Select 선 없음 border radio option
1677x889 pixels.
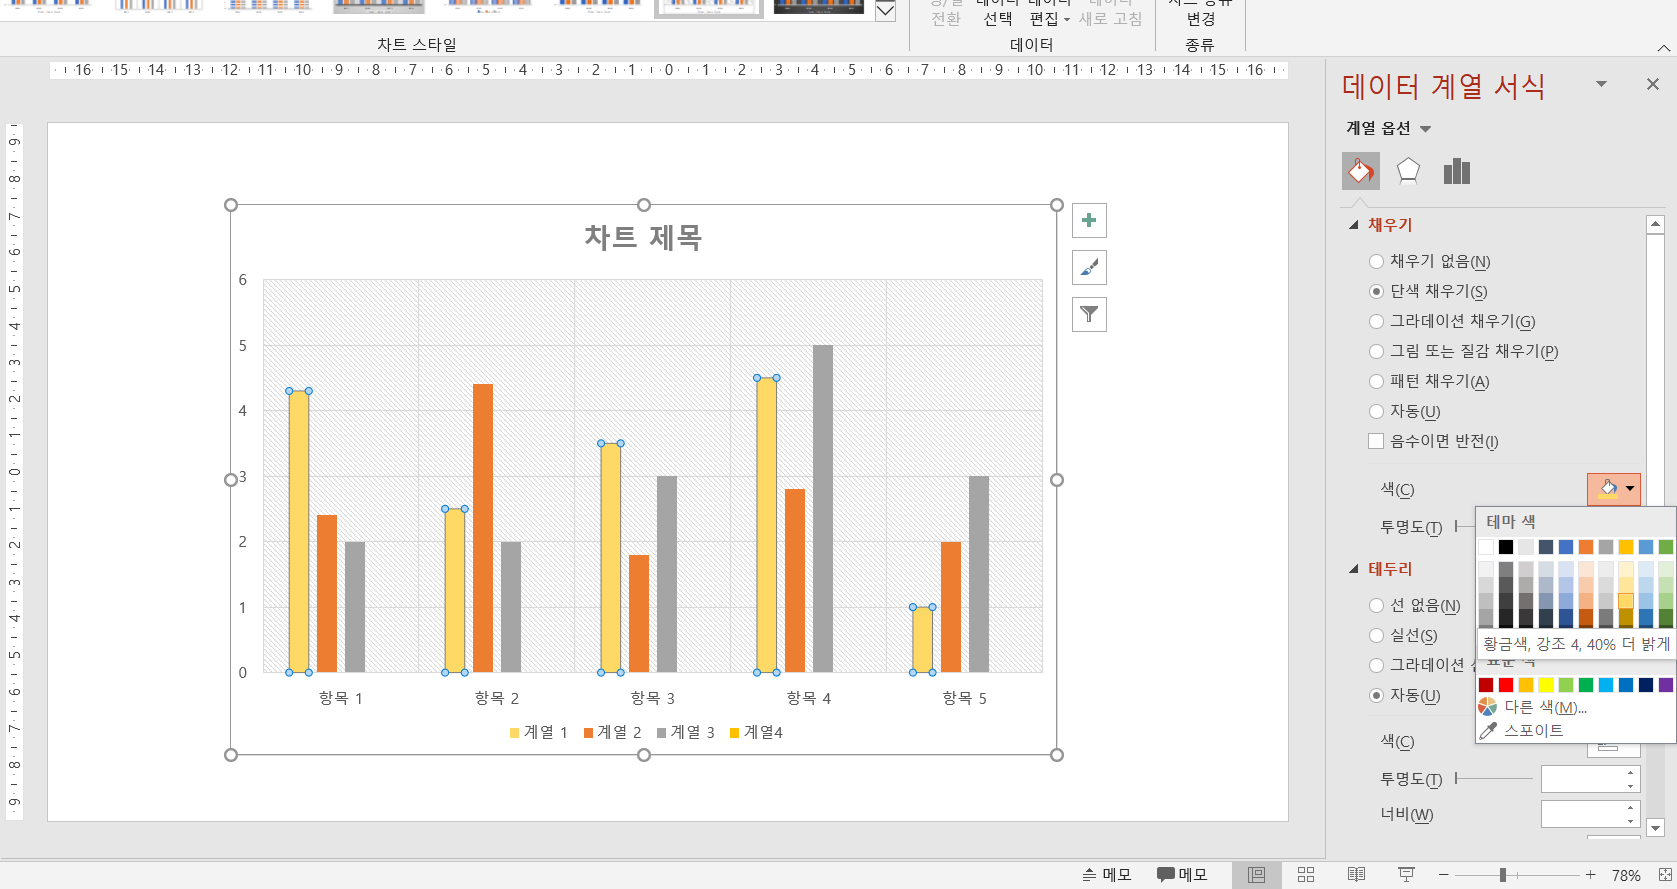pyautogui.click(x=1415, y=605)
